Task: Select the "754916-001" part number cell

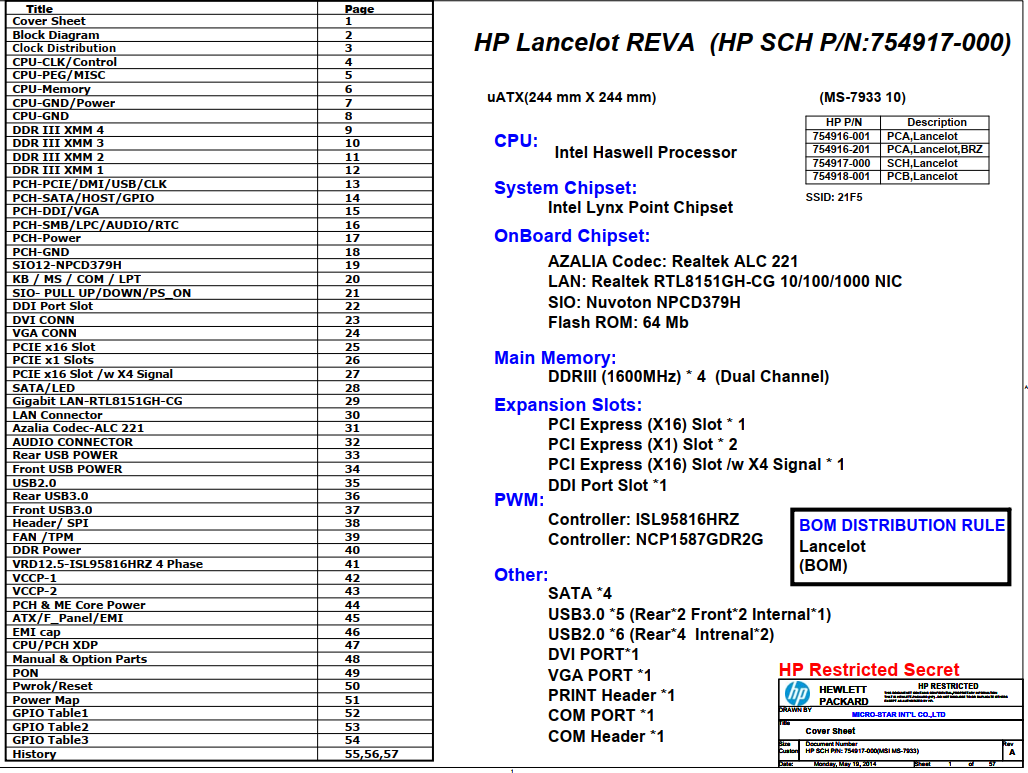Action: click(841, 136)
